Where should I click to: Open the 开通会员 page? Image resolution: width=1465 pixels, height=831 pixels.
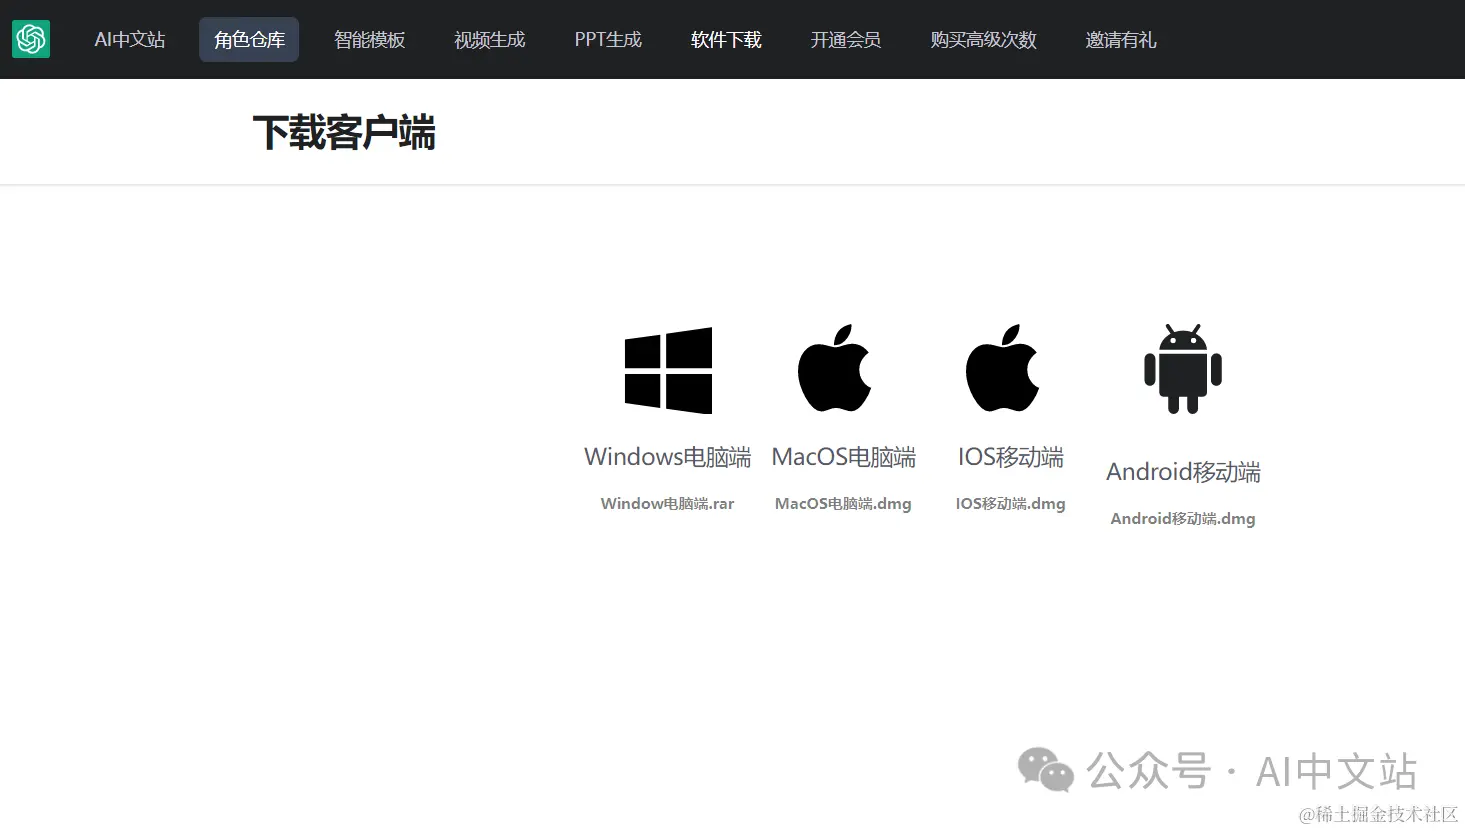click(845, 40)
